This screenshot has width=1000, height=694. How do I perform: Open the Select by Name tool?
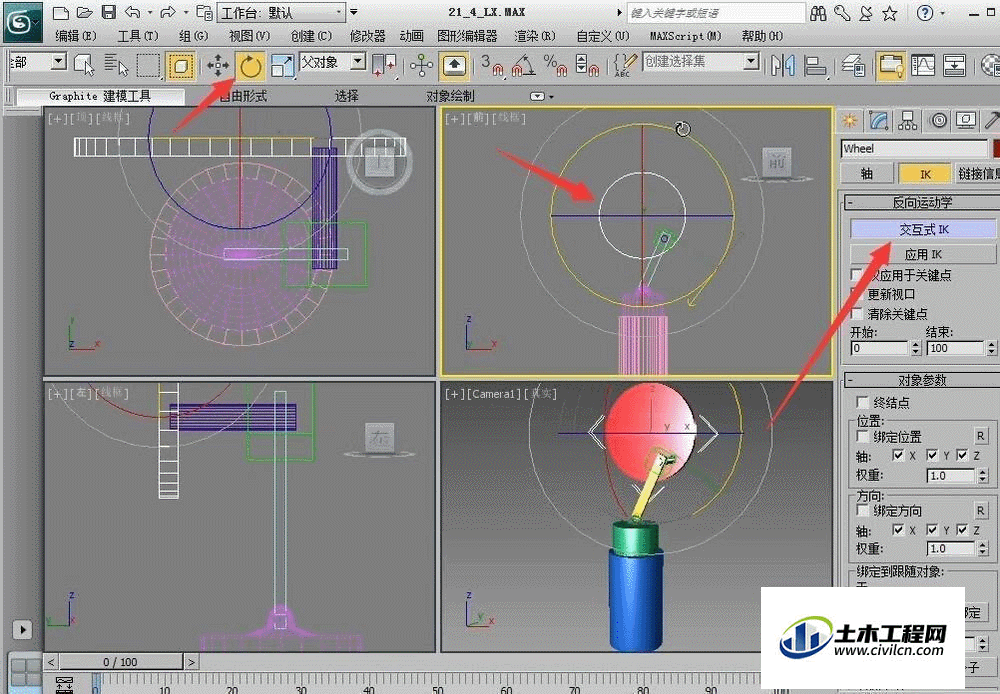pos(116,64)
